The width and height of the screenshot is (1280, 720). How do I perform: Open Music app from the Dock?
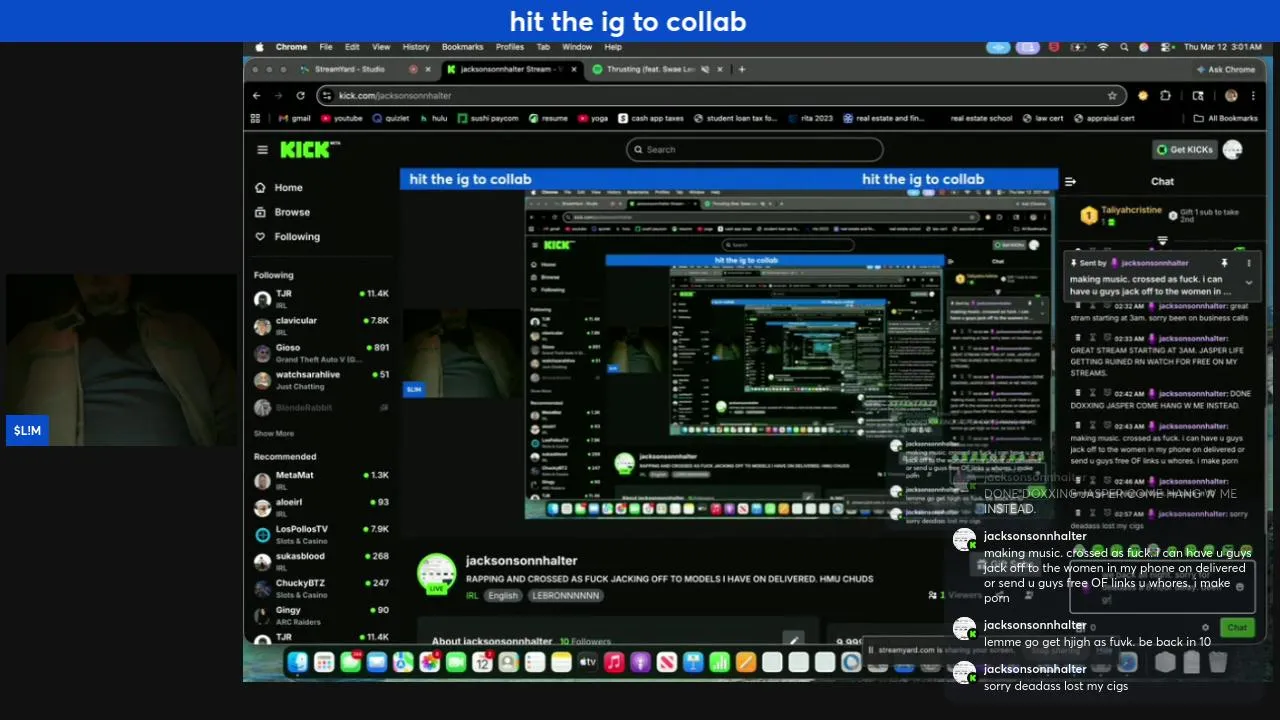[x=614, y=662]
